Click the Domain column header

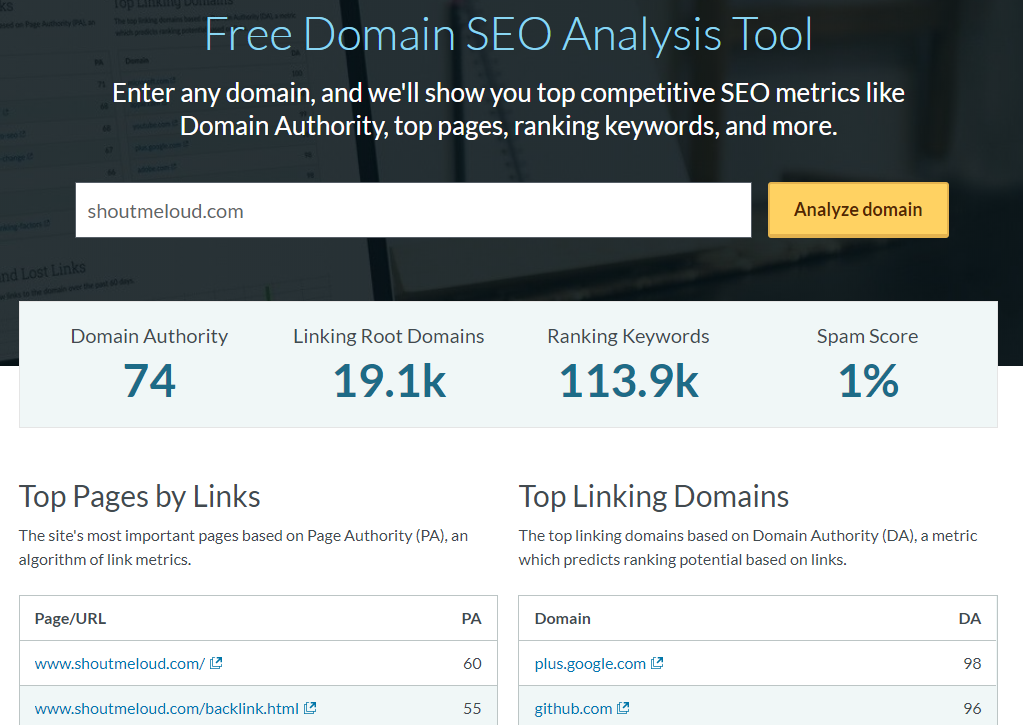pyautogui.click(x=562, y=619)
